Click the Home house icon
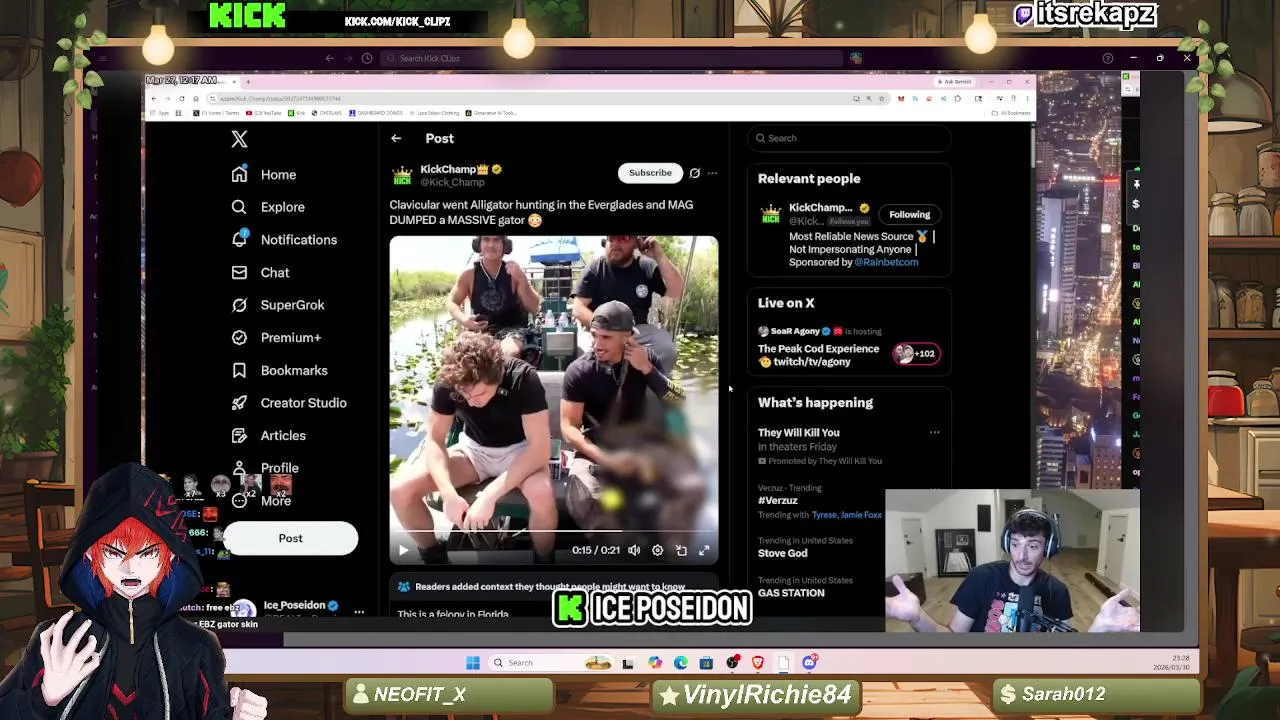 point(239,174)
